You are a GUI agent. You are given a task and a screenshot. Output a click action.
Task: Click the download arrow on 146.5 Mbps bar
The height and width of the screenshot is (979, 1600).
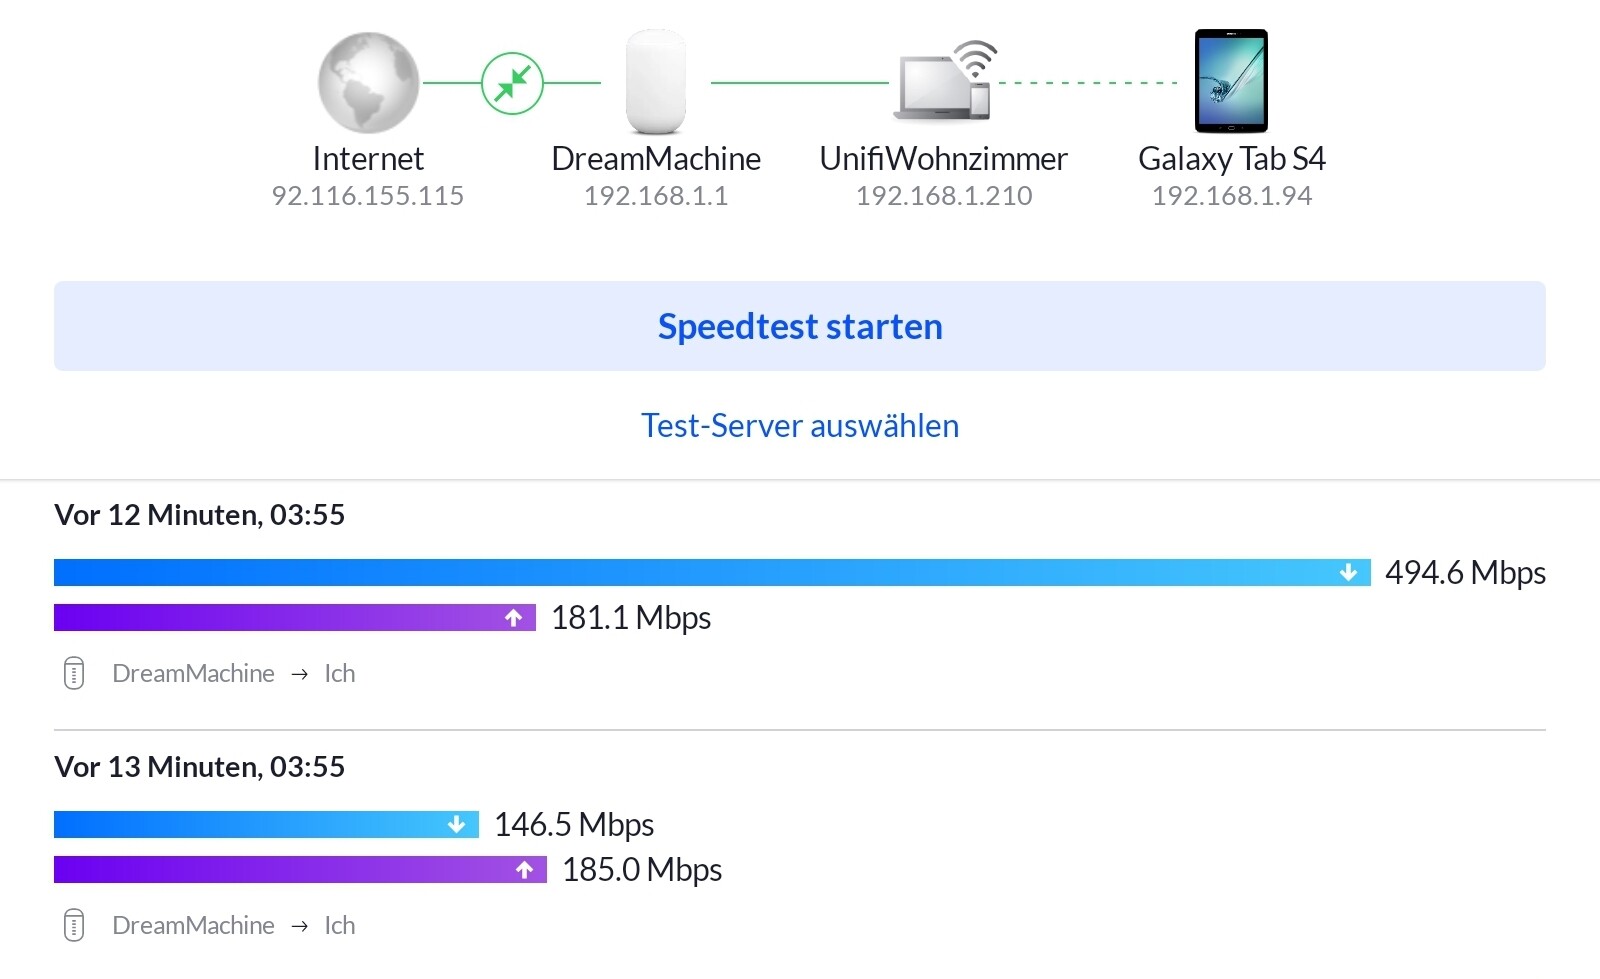coord(457,825)
